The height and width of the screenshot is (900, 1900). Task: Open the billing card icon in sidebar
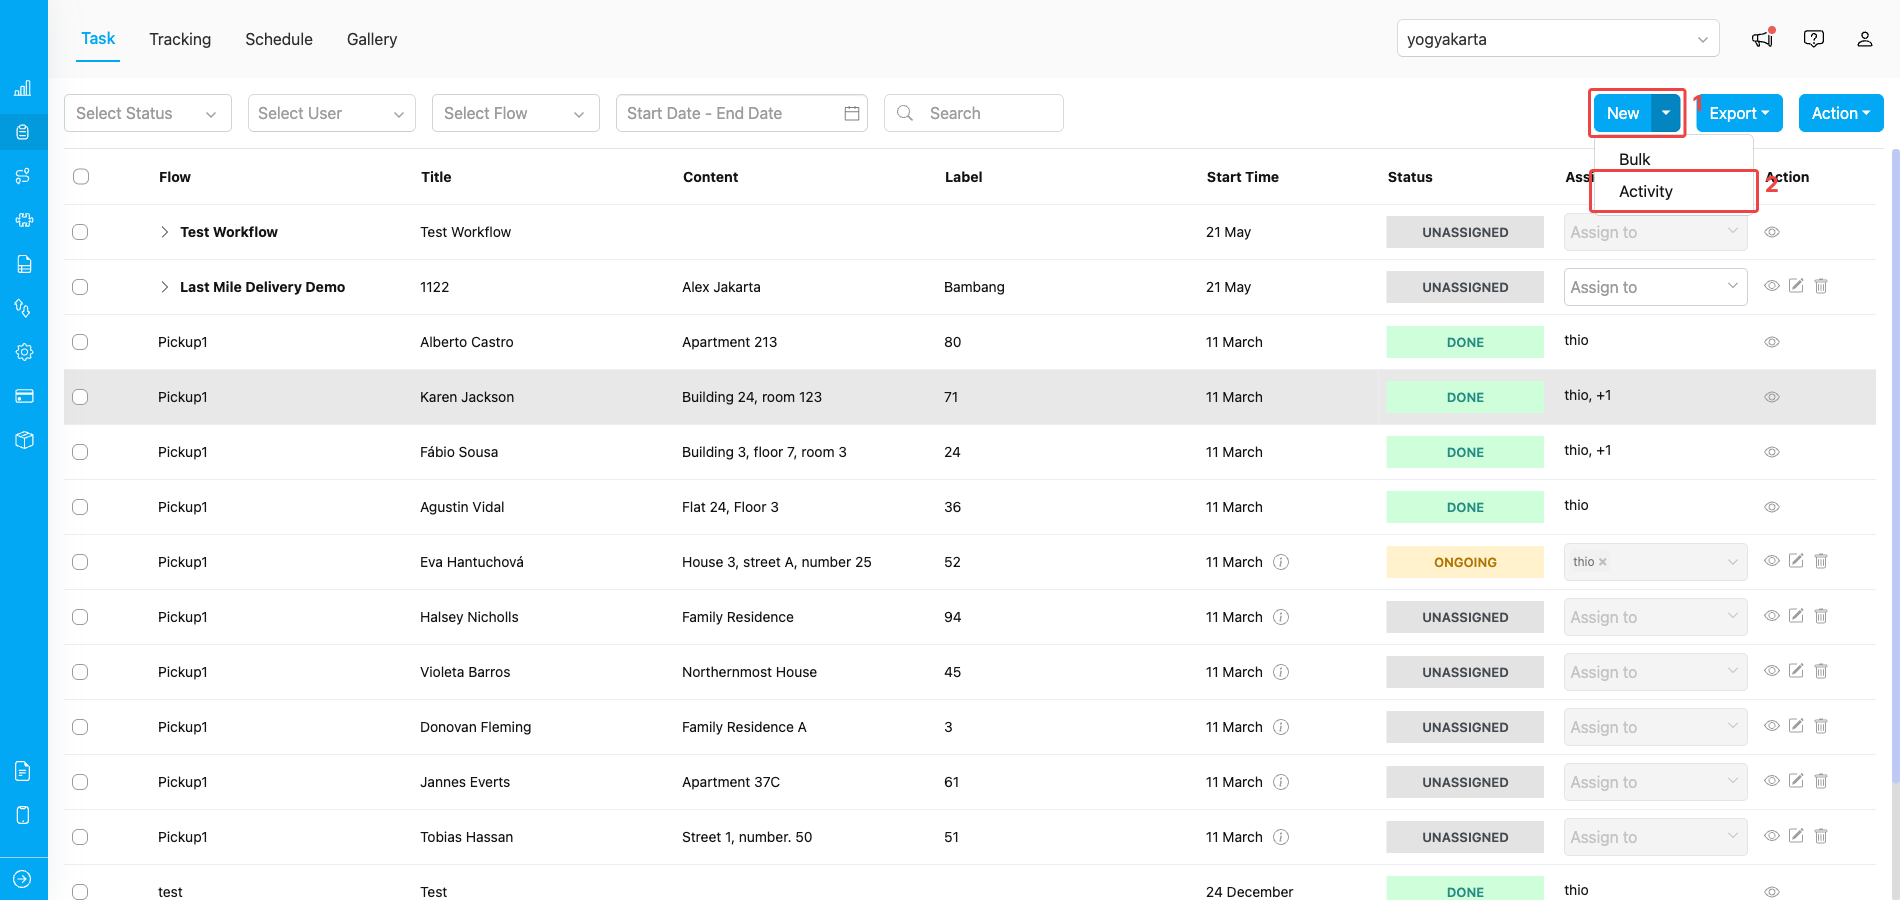coord(24,396)
